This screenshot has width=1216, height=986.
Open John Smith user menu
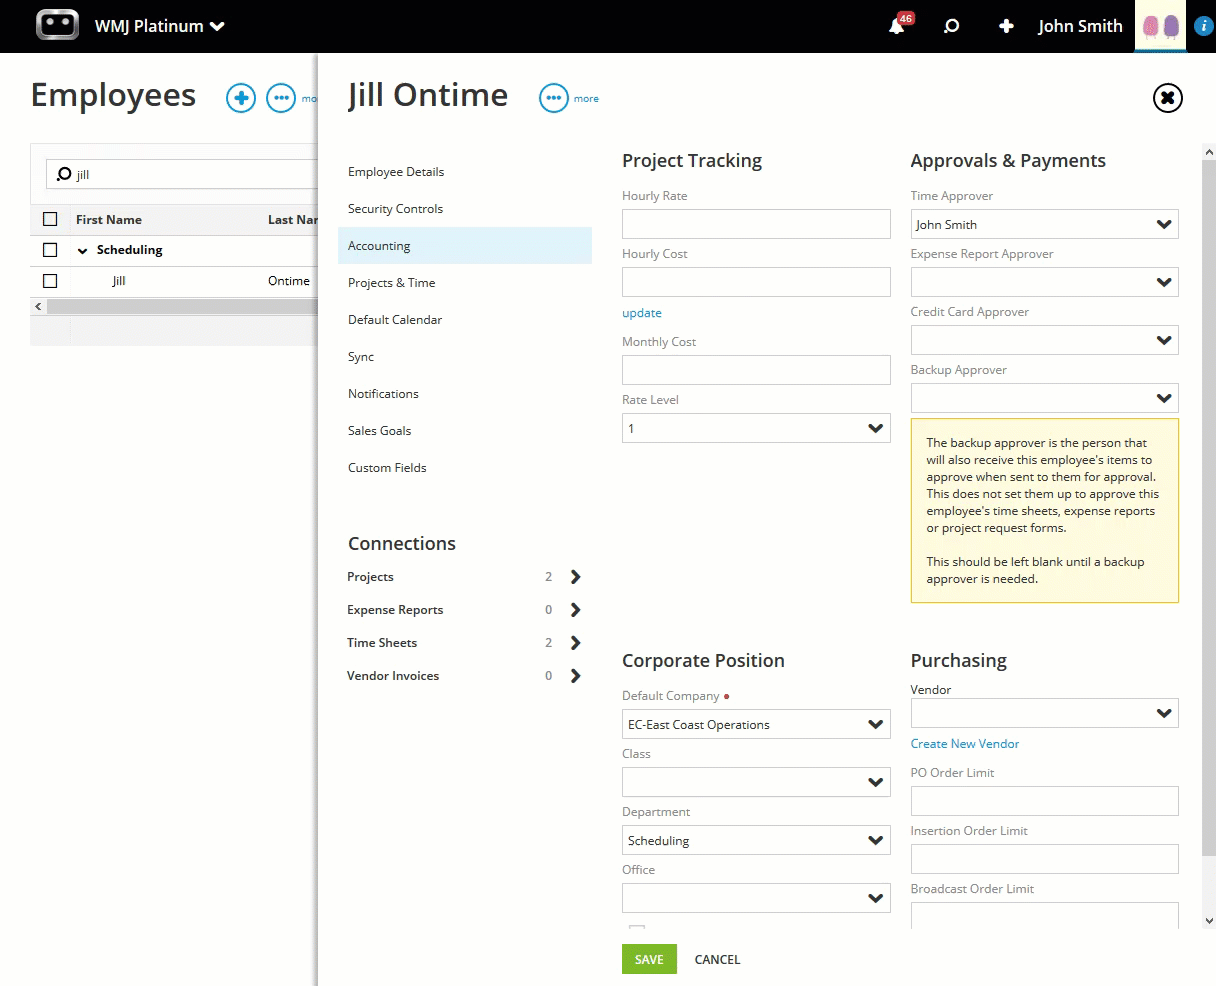tap(1080, 26)
